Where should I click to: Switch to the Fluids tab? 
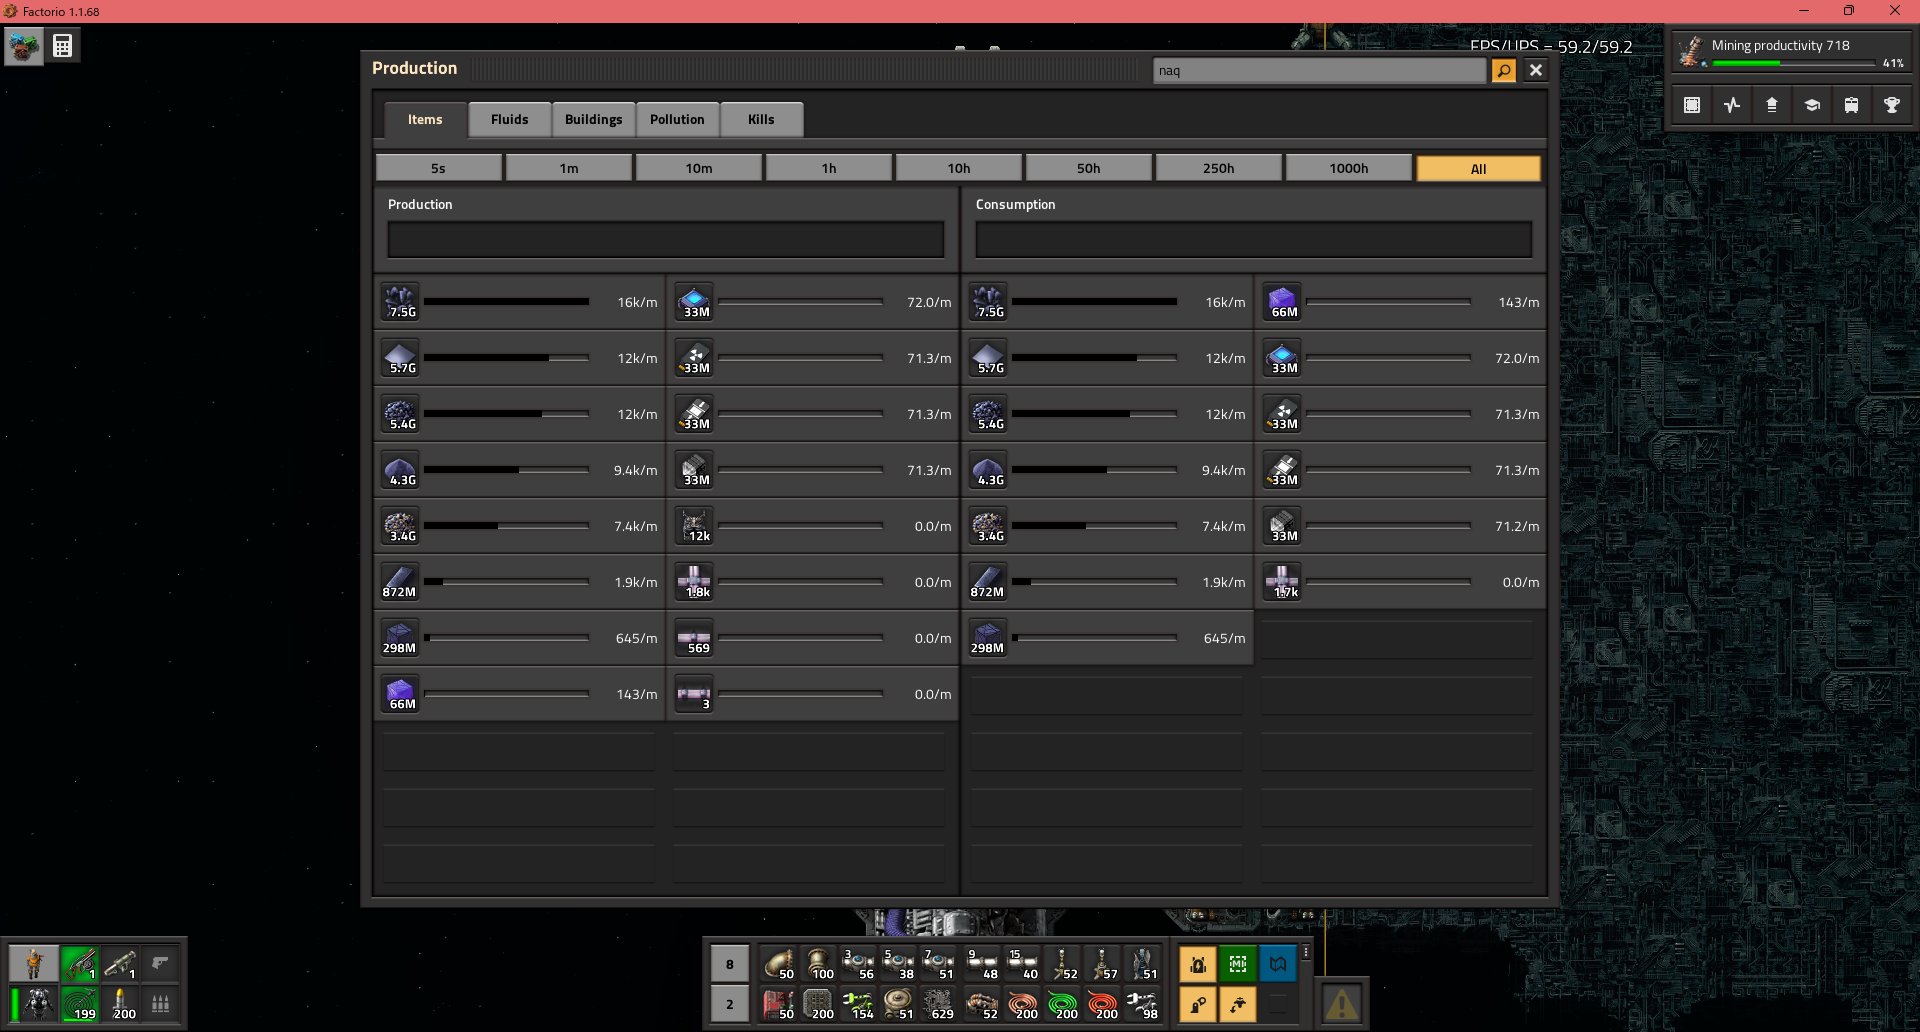tap(509, 119)
